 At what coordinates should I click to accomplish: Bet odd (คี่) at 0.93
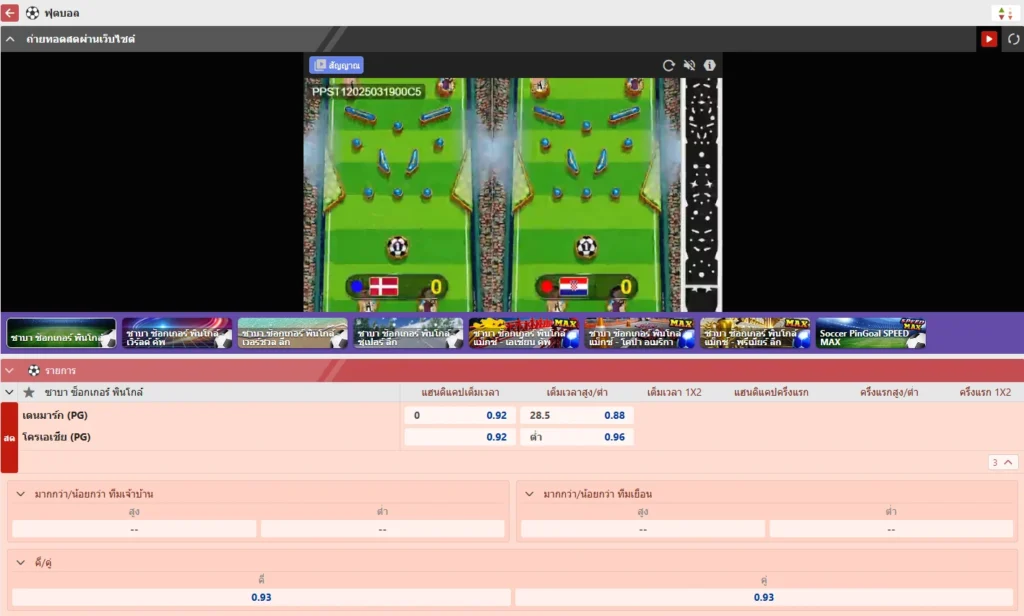tap(261, 597)
